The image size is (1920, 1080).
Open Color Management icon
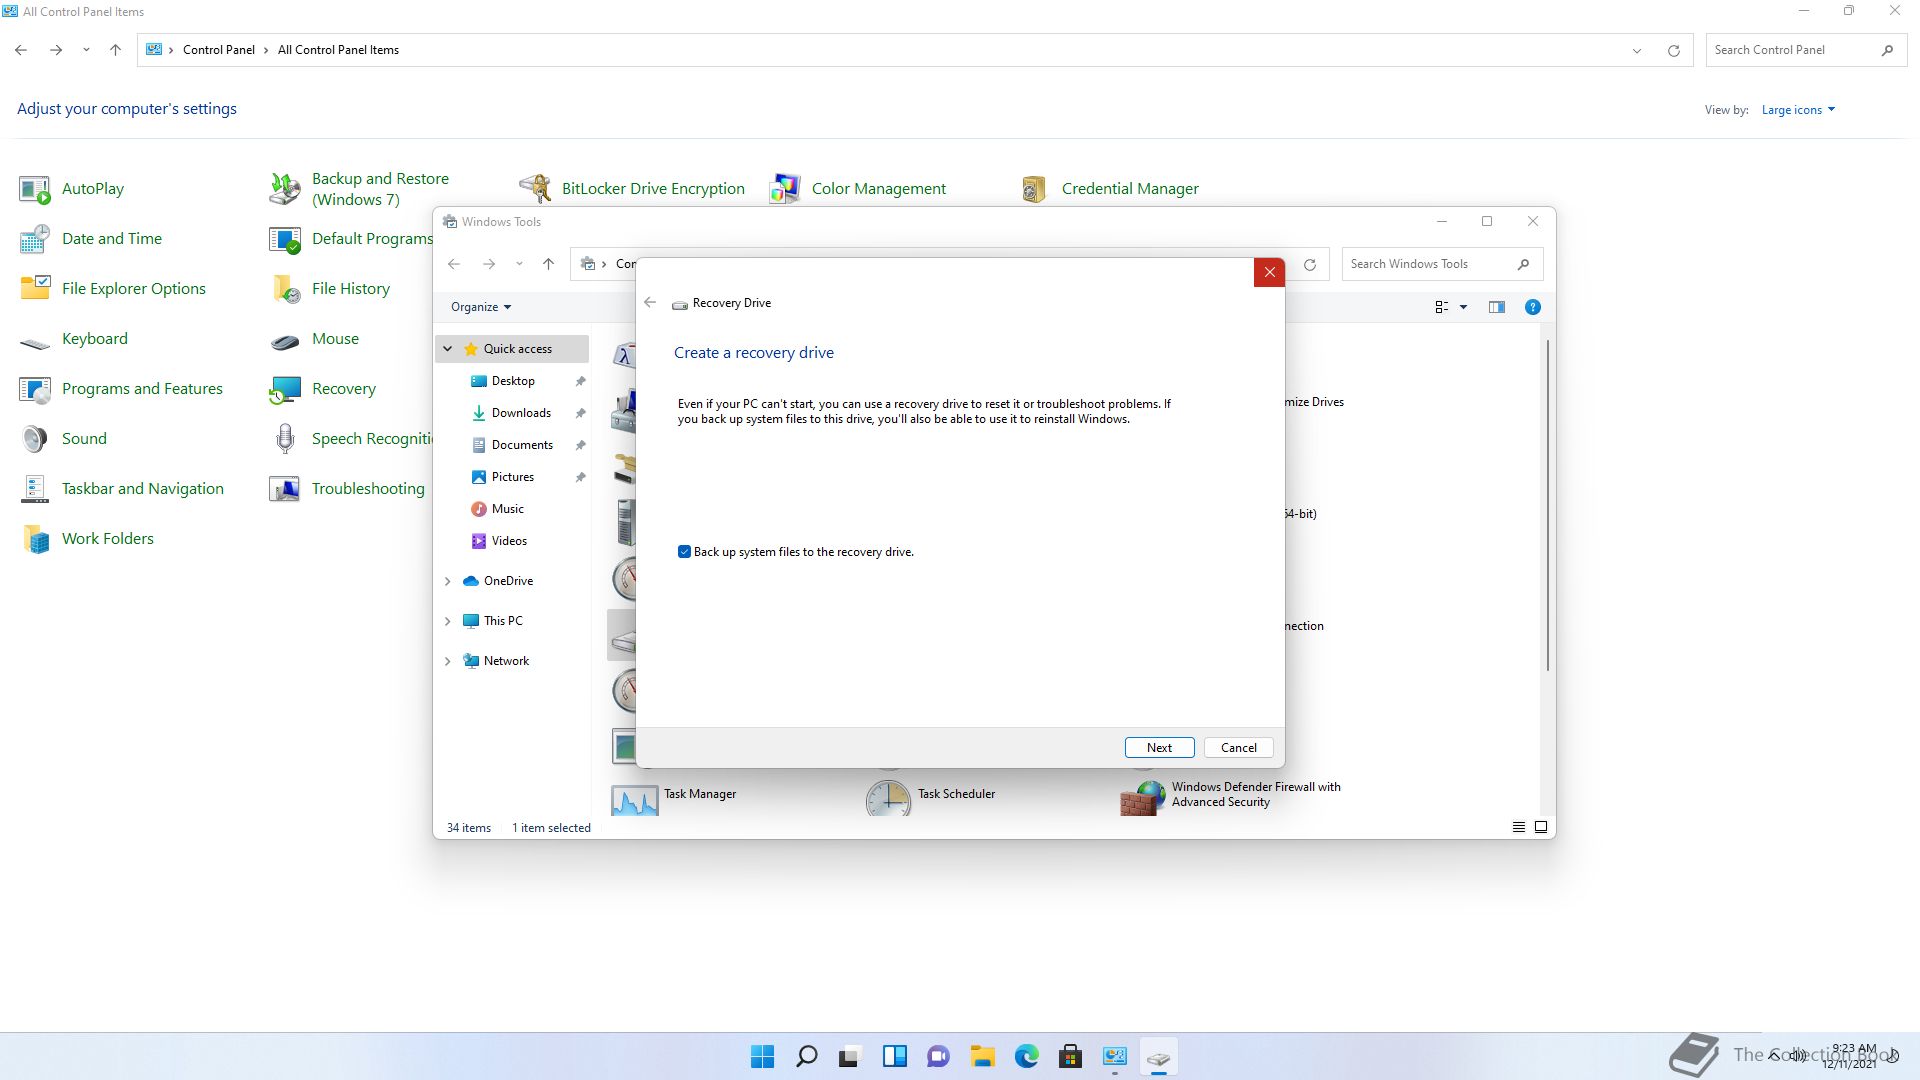[x=785, y=188]
